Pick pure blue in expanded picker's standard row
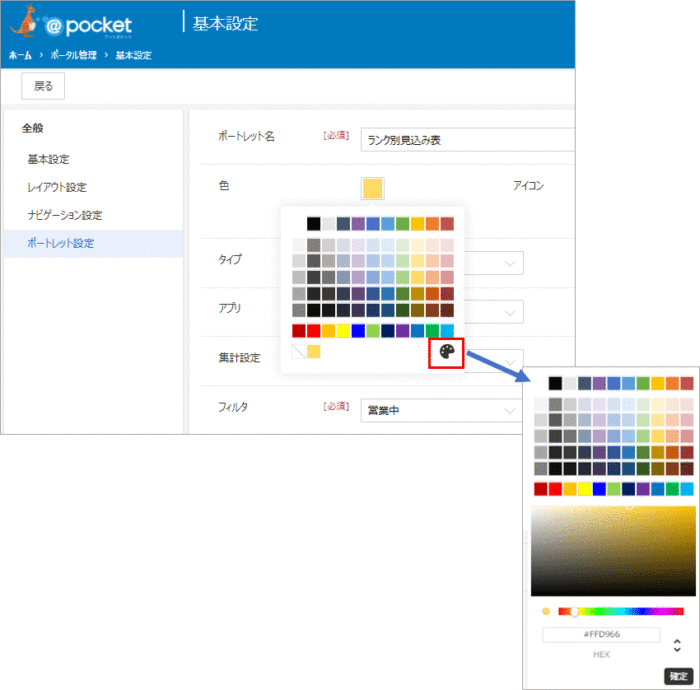 (599, 489)
